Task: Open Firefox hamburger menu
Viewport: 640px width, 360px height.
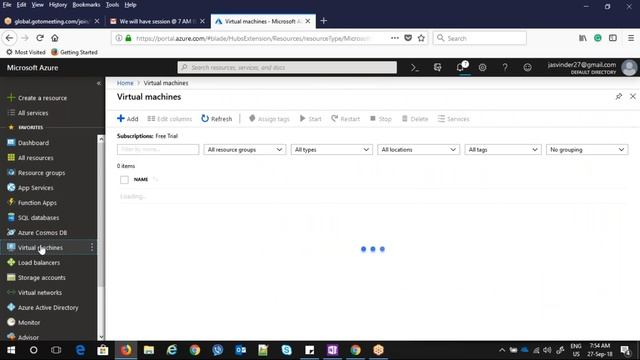Action: tap(631, 38)
